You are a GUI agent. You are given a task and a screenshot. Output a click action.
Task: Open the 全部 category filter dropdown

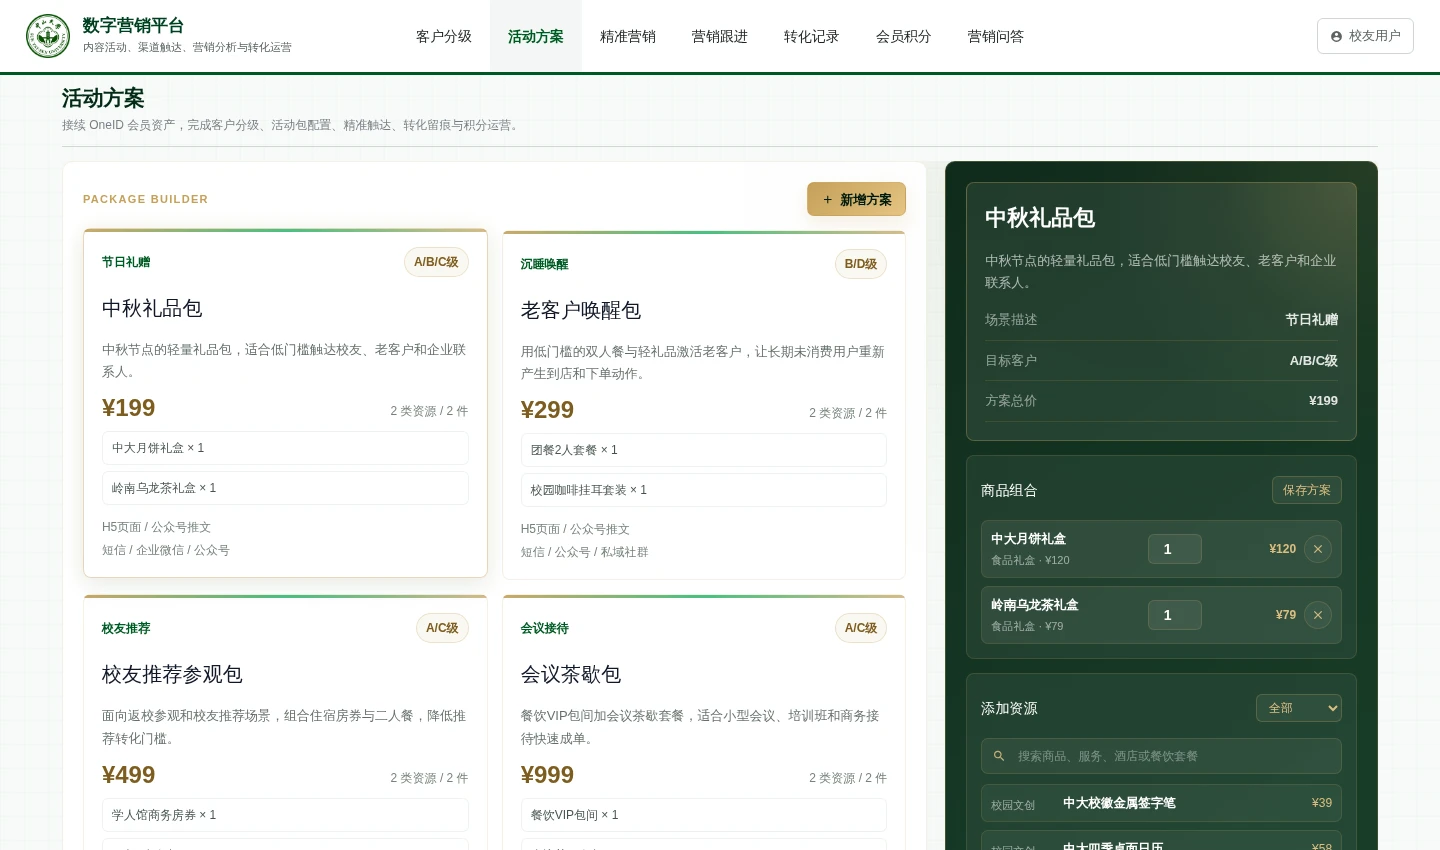(1299, 708)
